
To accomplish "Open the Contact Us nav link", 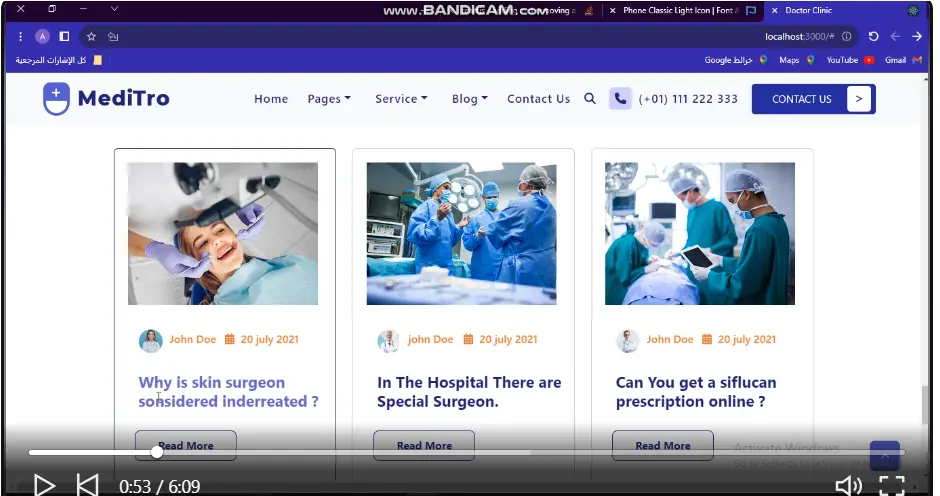I will pyautogui.click(x=538, y=99).
